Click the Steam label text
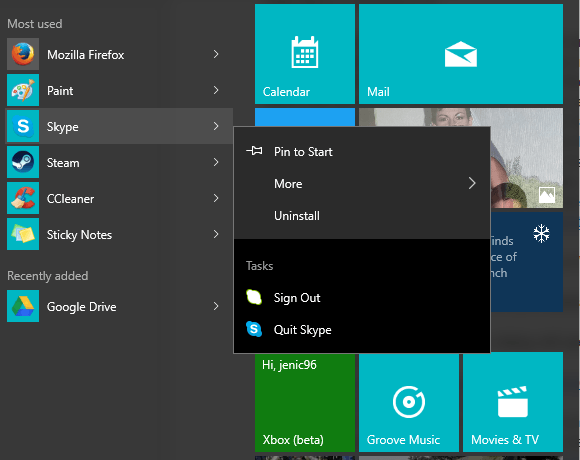Viewport: 580px width, 460px height. (63, 163)
